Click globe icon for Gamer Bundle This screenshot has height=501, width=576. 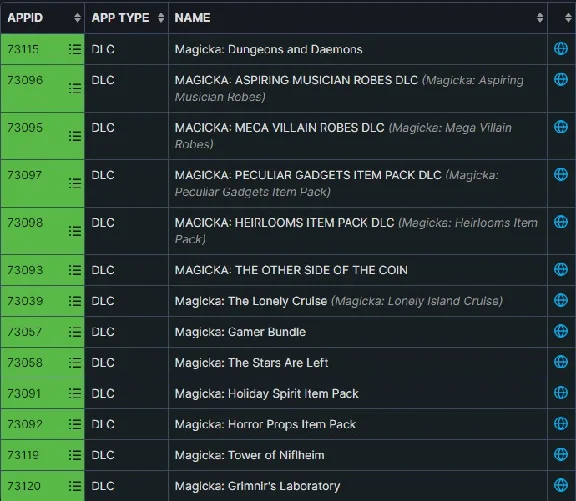coord(561,331)
